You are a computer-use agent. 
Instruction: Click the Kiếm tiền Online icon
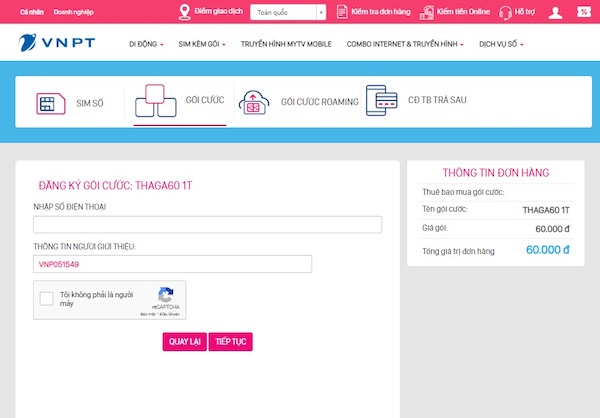[427, 12]
